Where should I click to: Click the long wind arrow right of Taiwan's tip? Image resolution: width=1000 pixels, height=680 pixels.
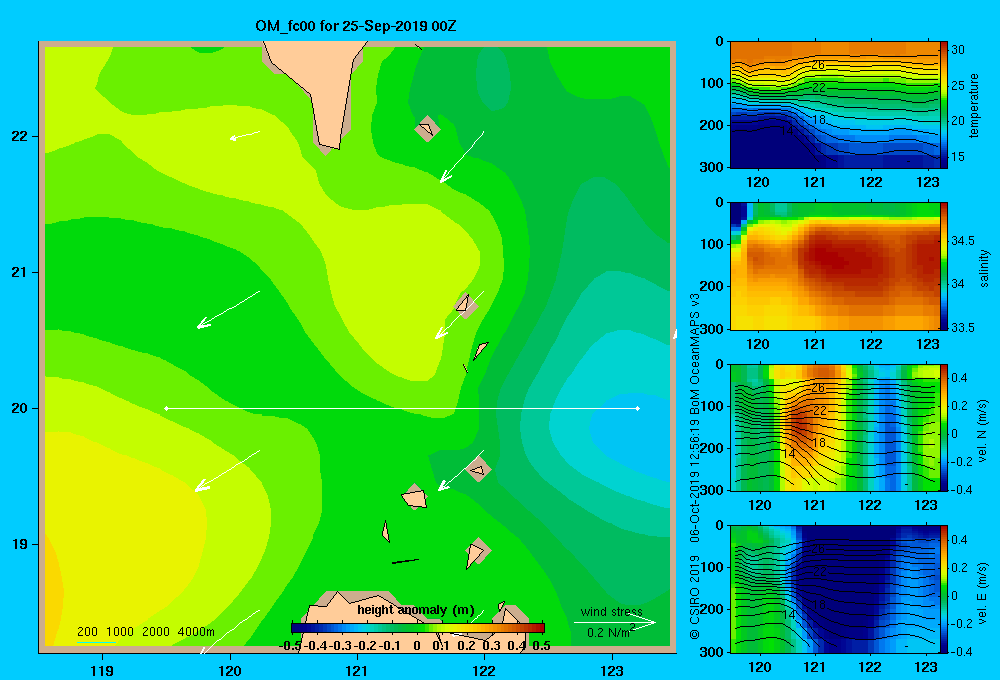tap(462, 157)
